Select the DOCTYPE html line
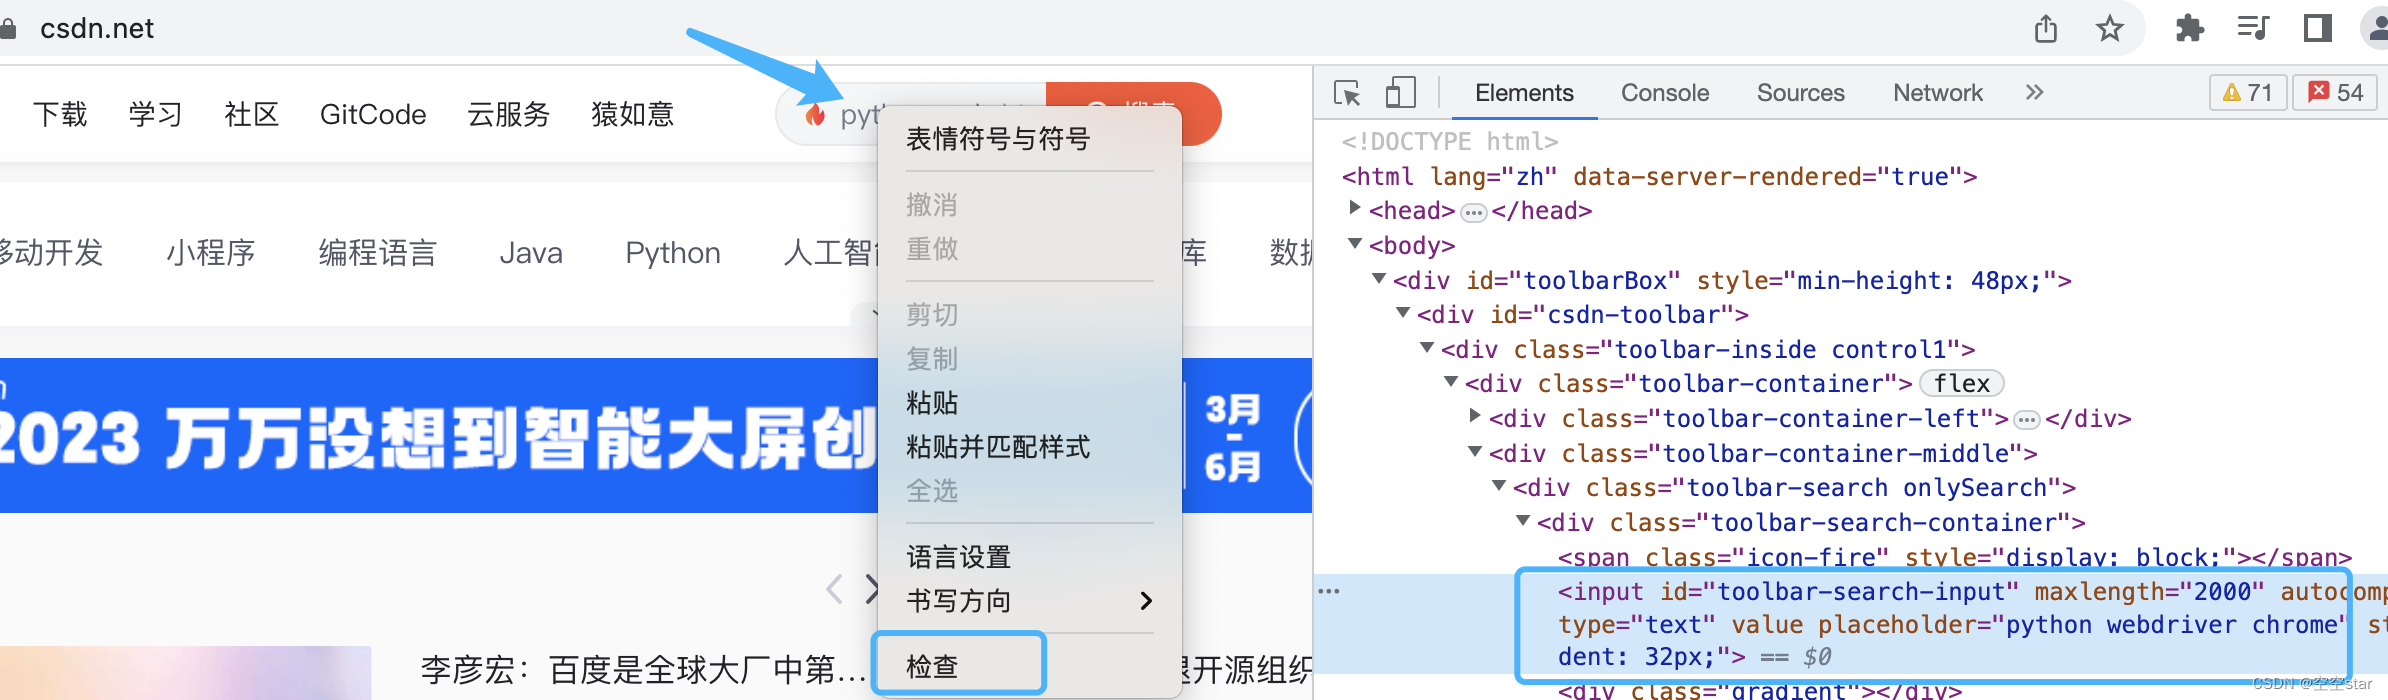Viewport: 2388px width, 700px height. click(1450, 142)
